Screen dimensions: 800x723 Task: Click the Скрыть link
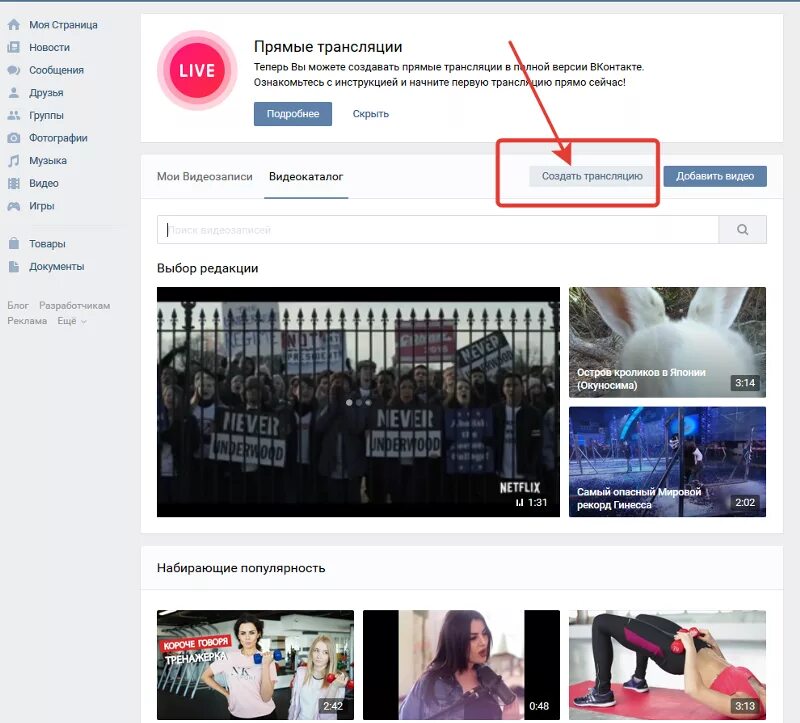point(371,114)
